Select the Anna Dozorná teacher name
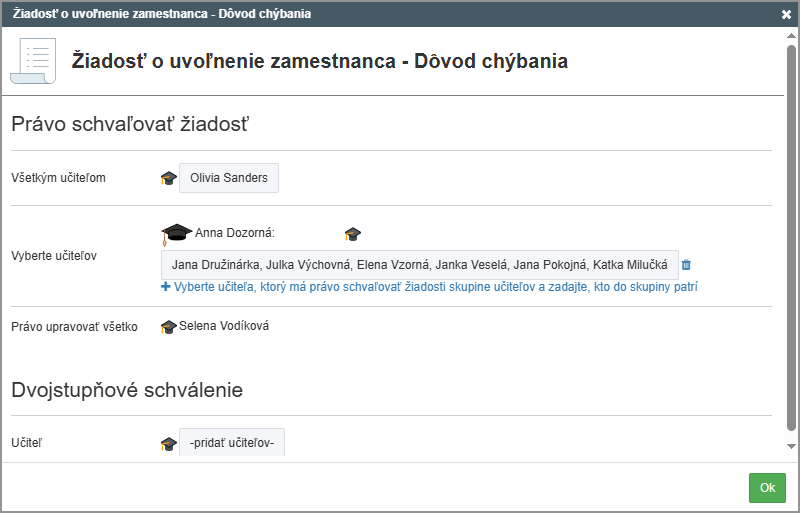The height and width of the screenshot is (513, 800). pos(235,233)
